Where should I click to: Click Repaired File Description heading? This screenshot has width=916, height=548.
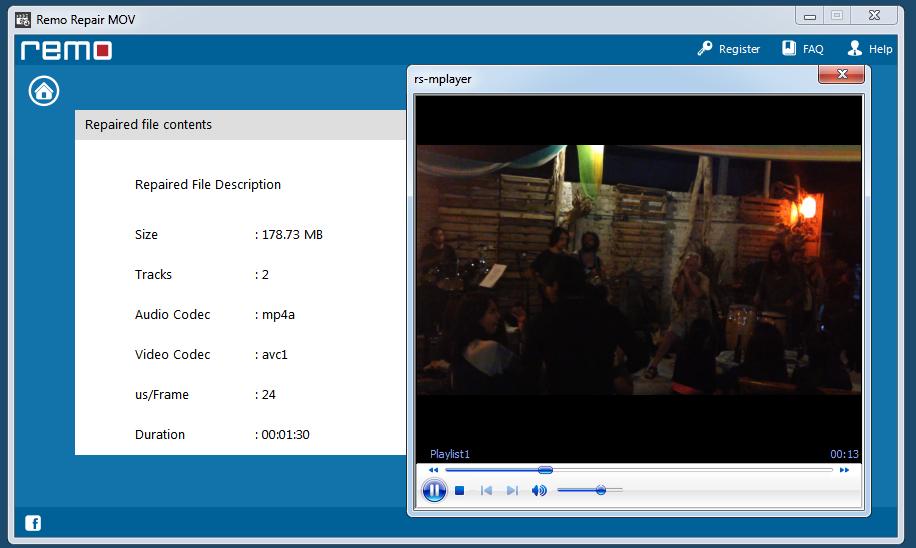[208, 185]
